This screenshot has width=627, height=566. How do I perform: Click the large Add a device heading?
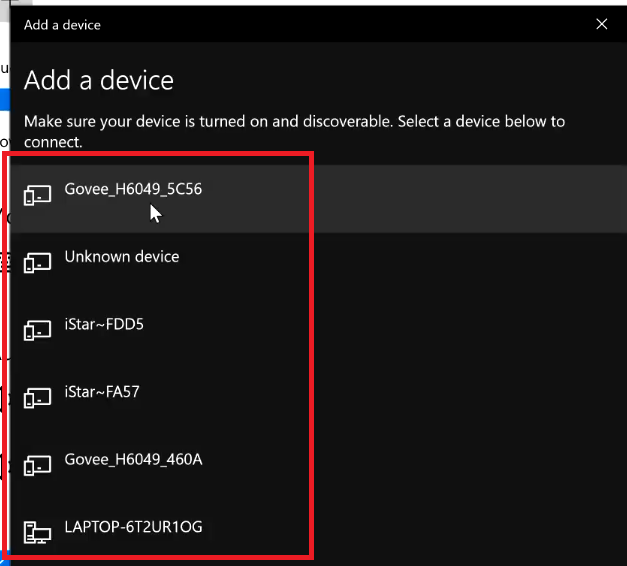click(x=99, y=80)
